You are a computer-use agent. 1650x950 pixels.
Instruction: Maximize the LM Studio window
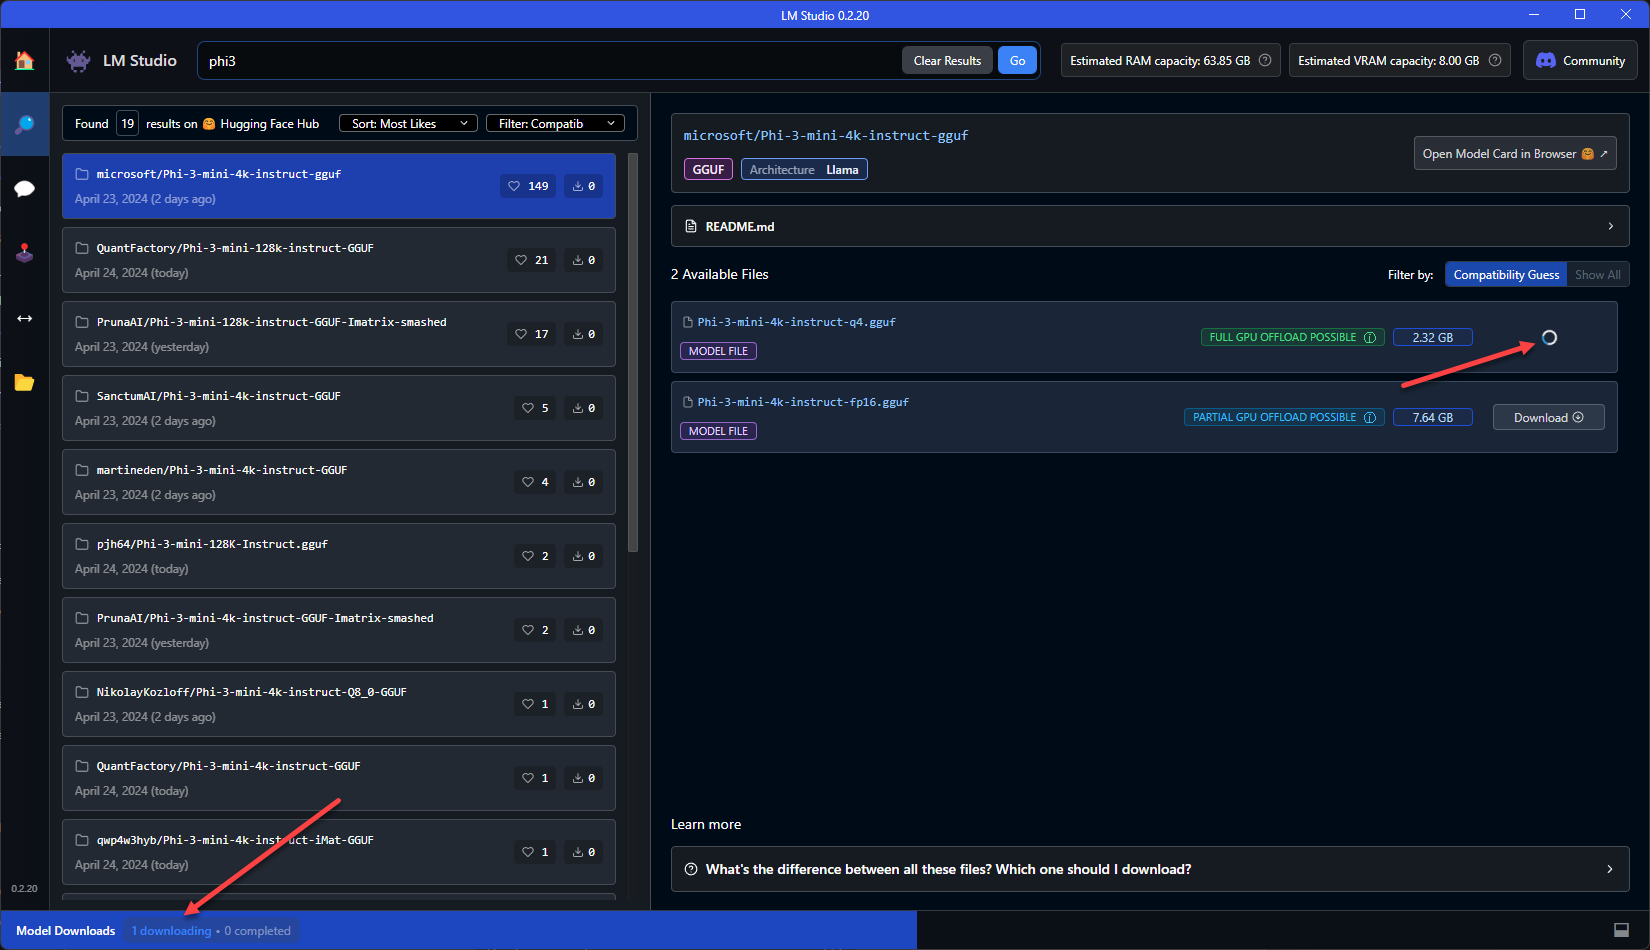[1580, 15]
